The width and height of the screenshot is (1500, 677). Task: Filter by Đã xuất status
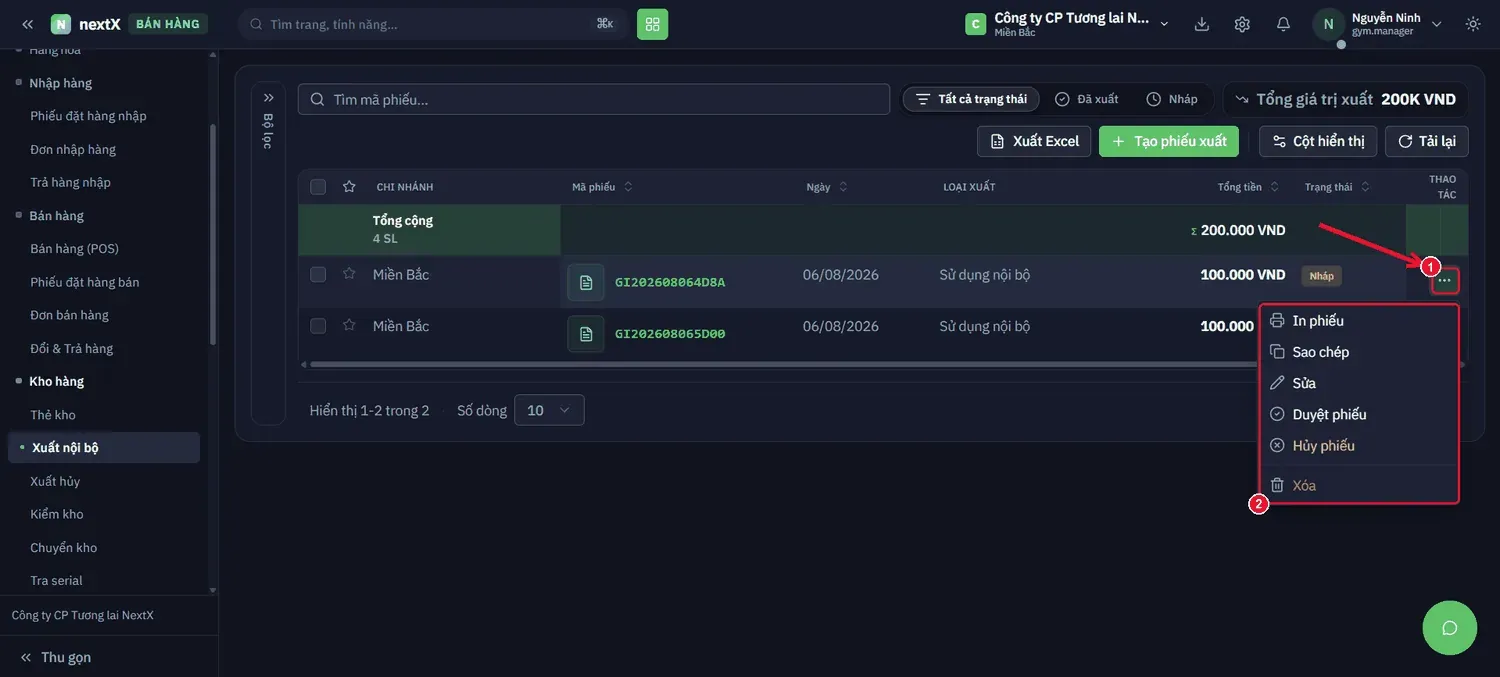pyautogui.click(x=1087, y=99)
